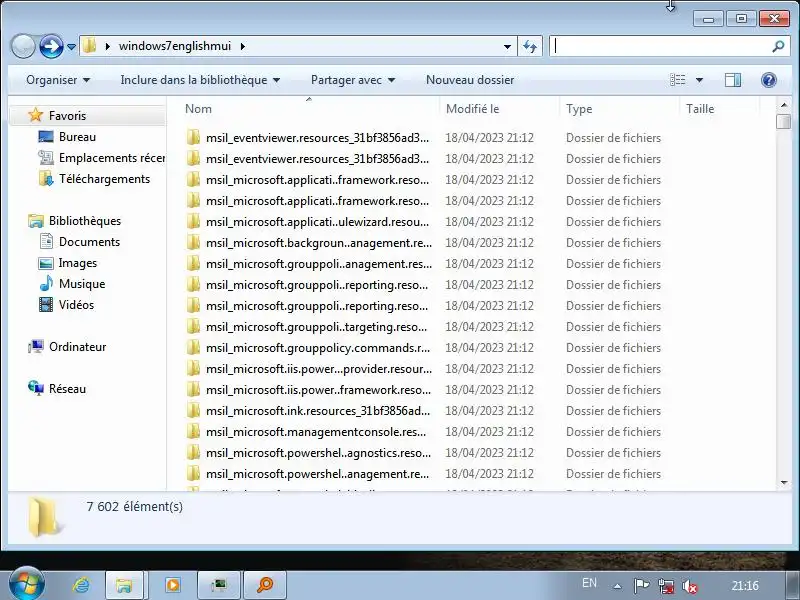Toggle the preview pane button
The height and width of the screenshot is (600, 800).
pos(733,80)
